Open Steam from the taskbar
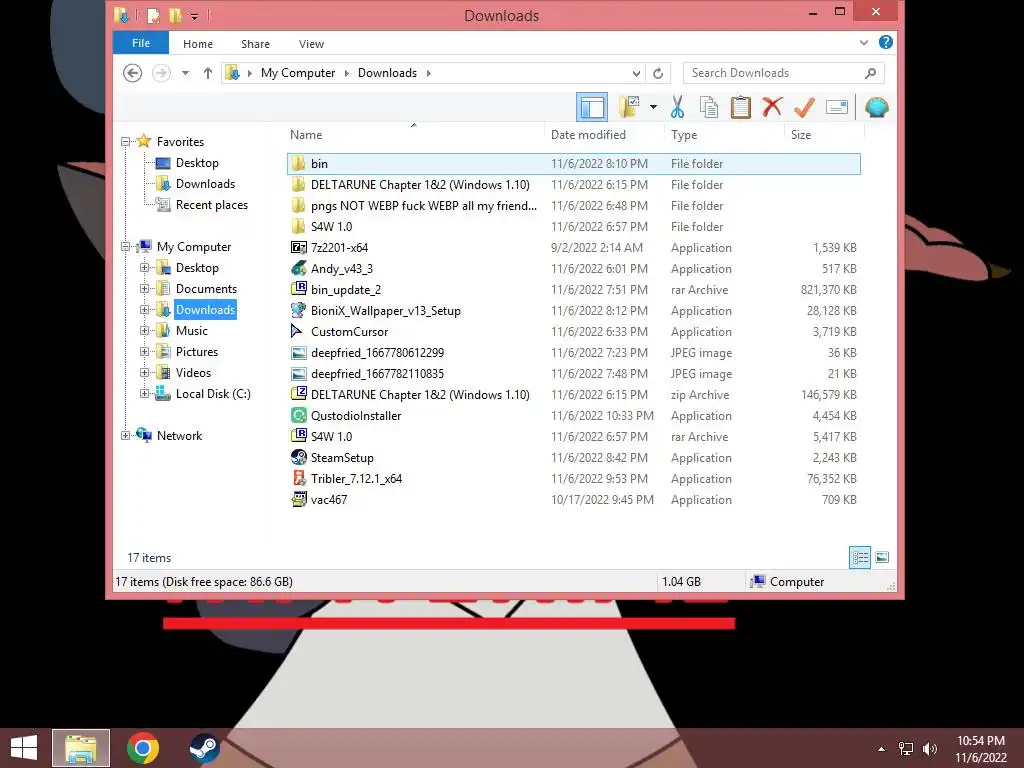Screen dimensions: 1024x768 [204, 748]
